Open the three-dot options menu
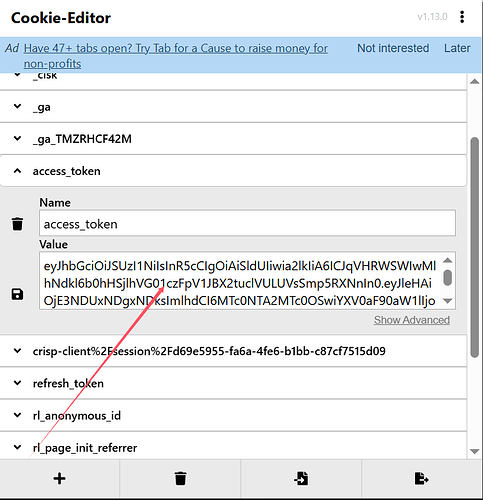This screenshot has height=500, width=483. pos(462,17)
